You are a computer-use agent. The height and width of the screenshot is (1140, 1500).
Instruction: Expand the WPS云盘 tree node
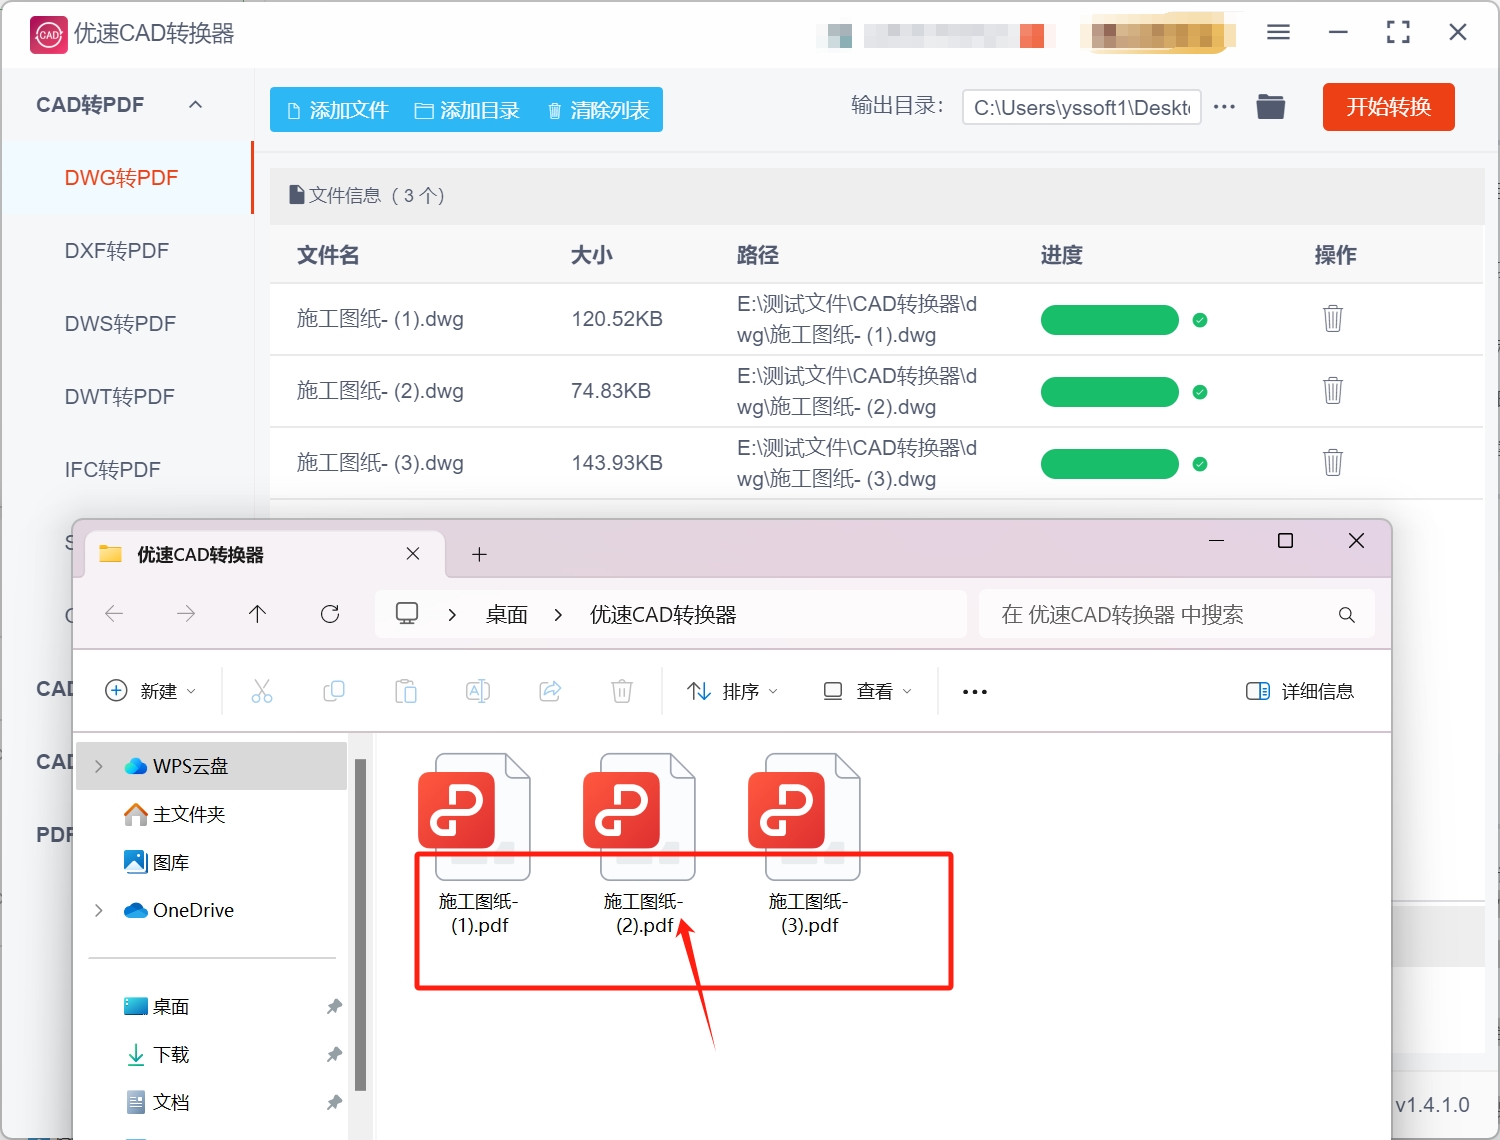coord(98,766)
